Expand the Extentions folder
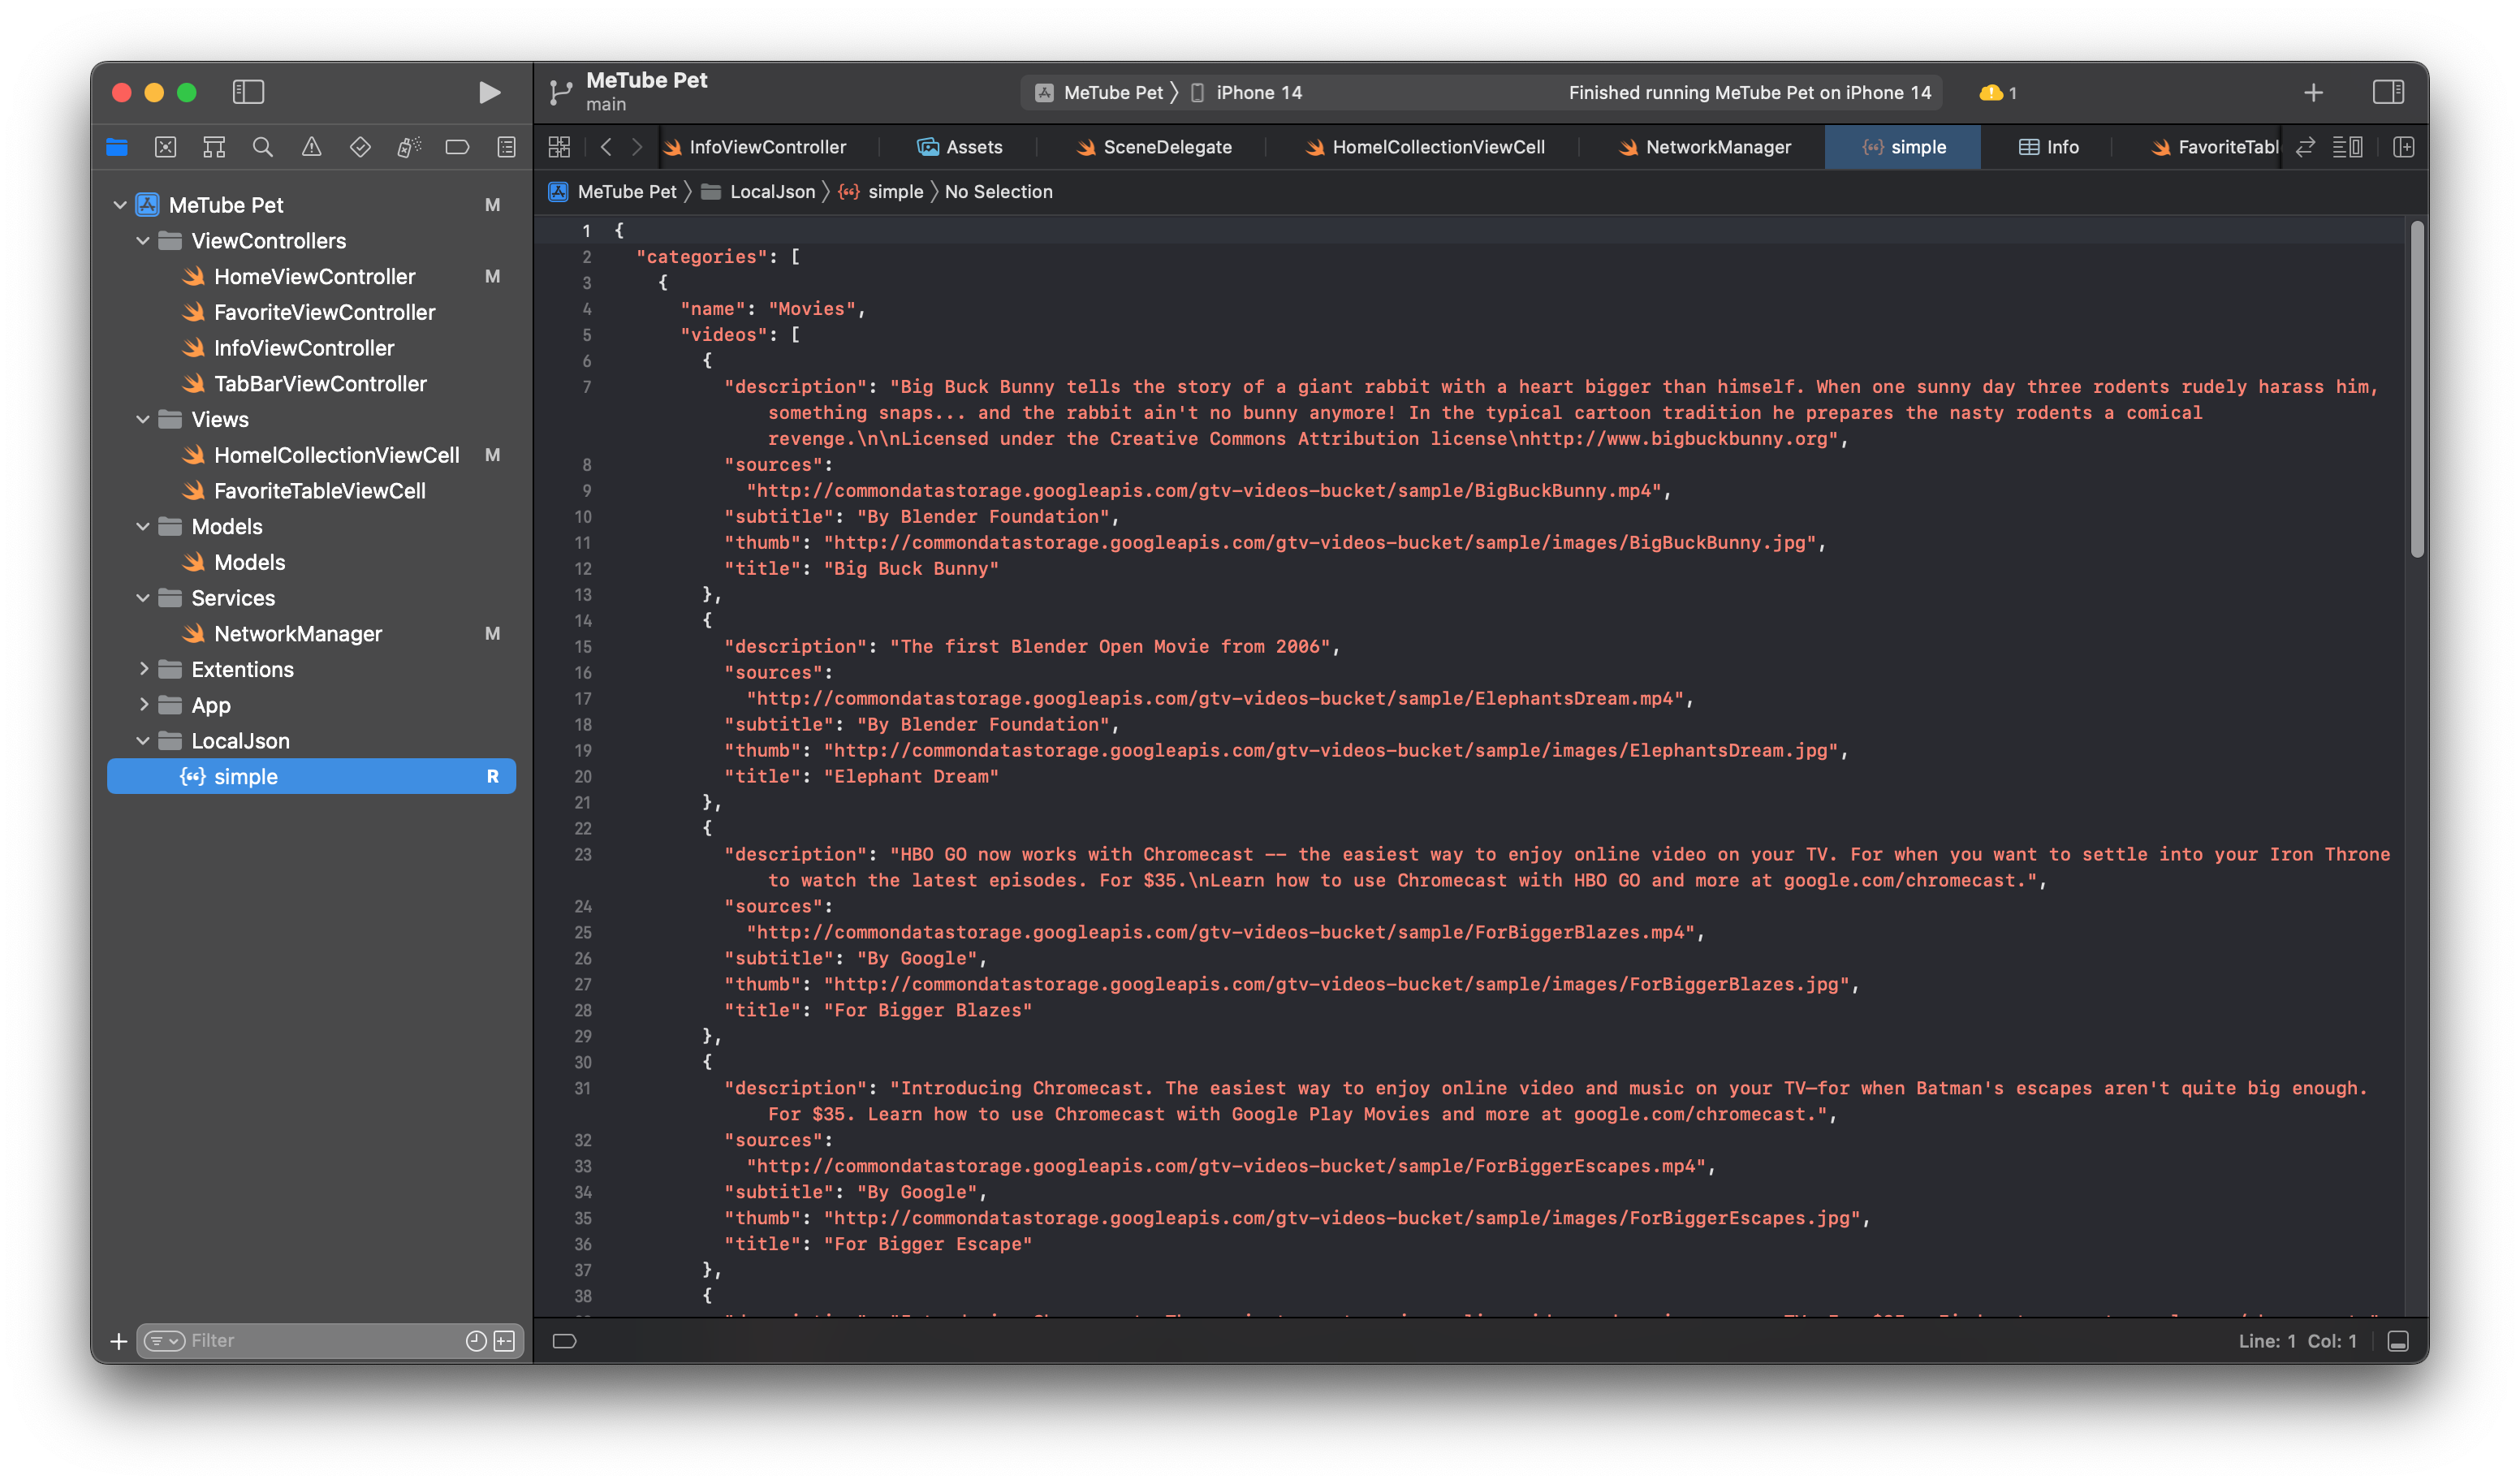 point(143,669)
